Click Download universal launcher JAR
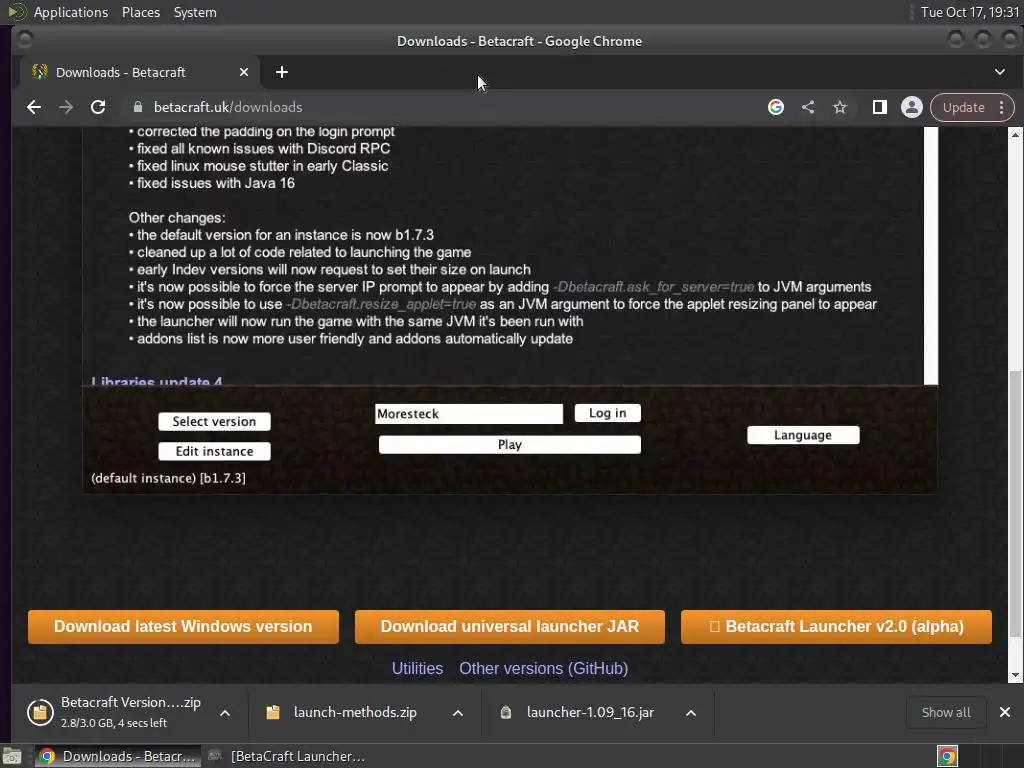Screen dimensions: 1024x768 509,627
